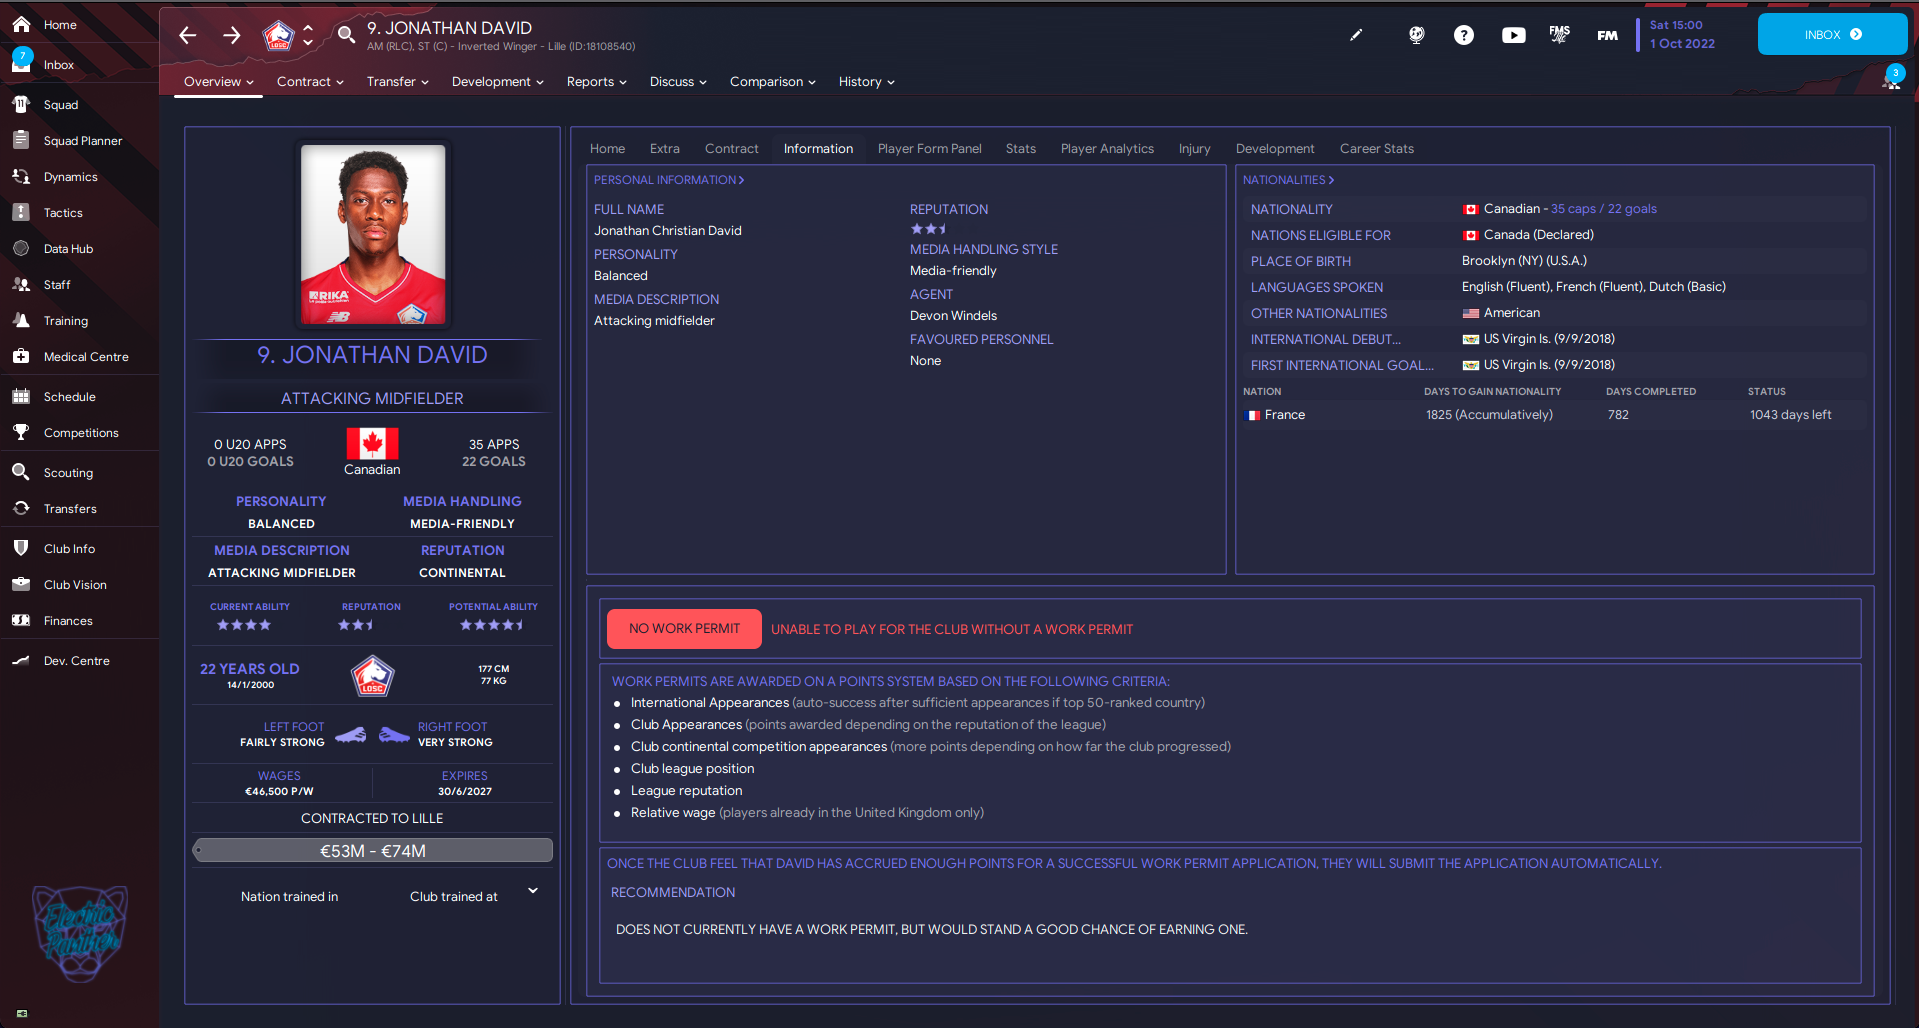Screen dimensions: 1919x1028
Task: Expand the Development dropdown in the menu bar
Action: coord(497,82)
